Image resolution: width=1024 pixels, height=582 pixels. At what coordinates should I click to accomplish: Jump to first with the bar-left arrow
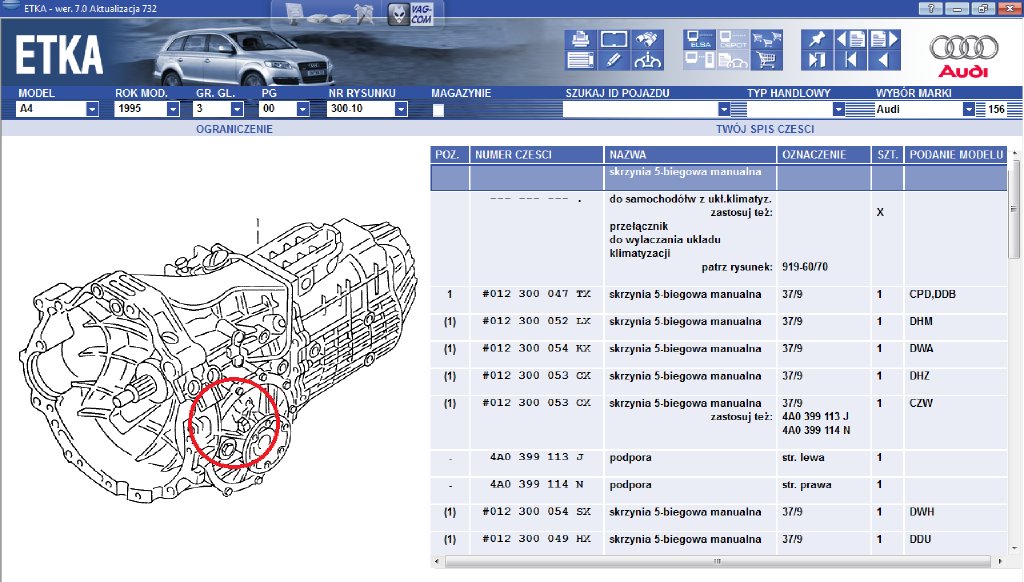[x=850, y=61]
